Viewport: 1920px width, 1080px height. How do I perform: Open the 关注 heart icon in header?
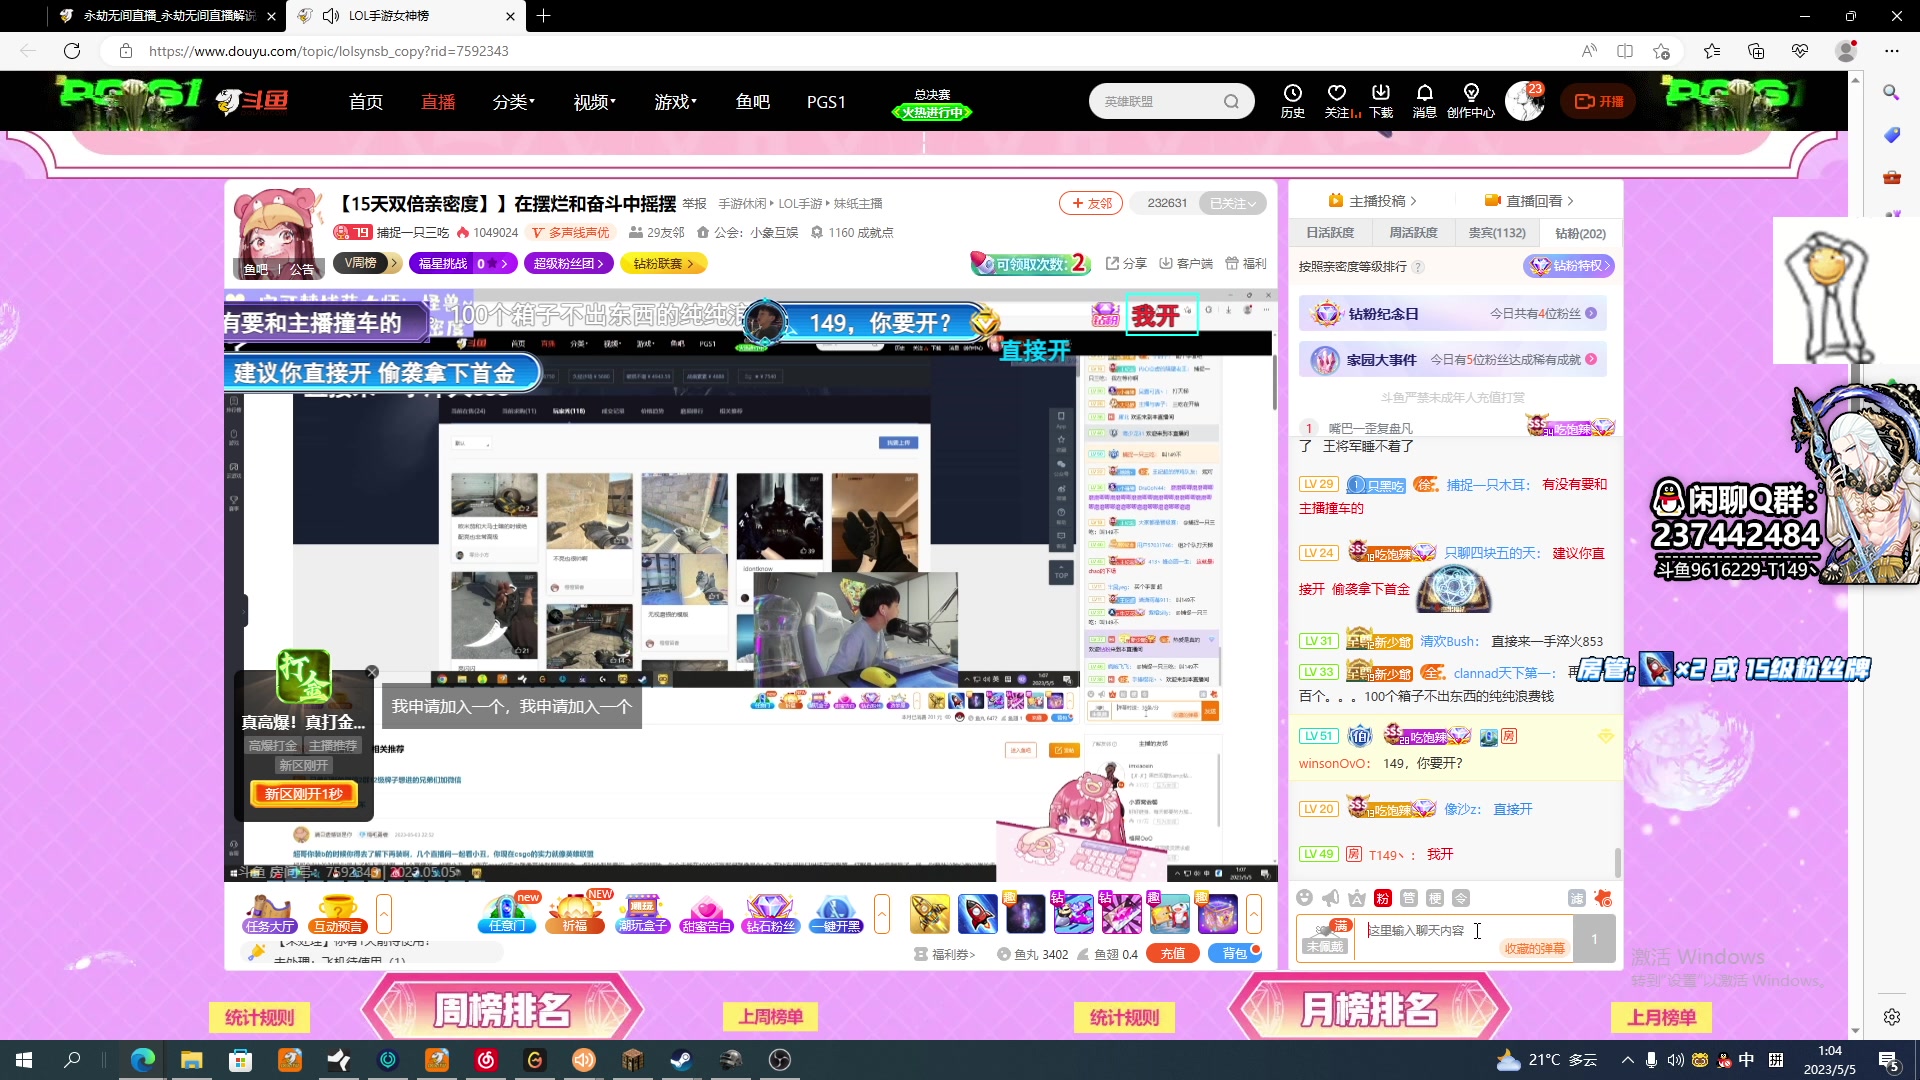1338,100
